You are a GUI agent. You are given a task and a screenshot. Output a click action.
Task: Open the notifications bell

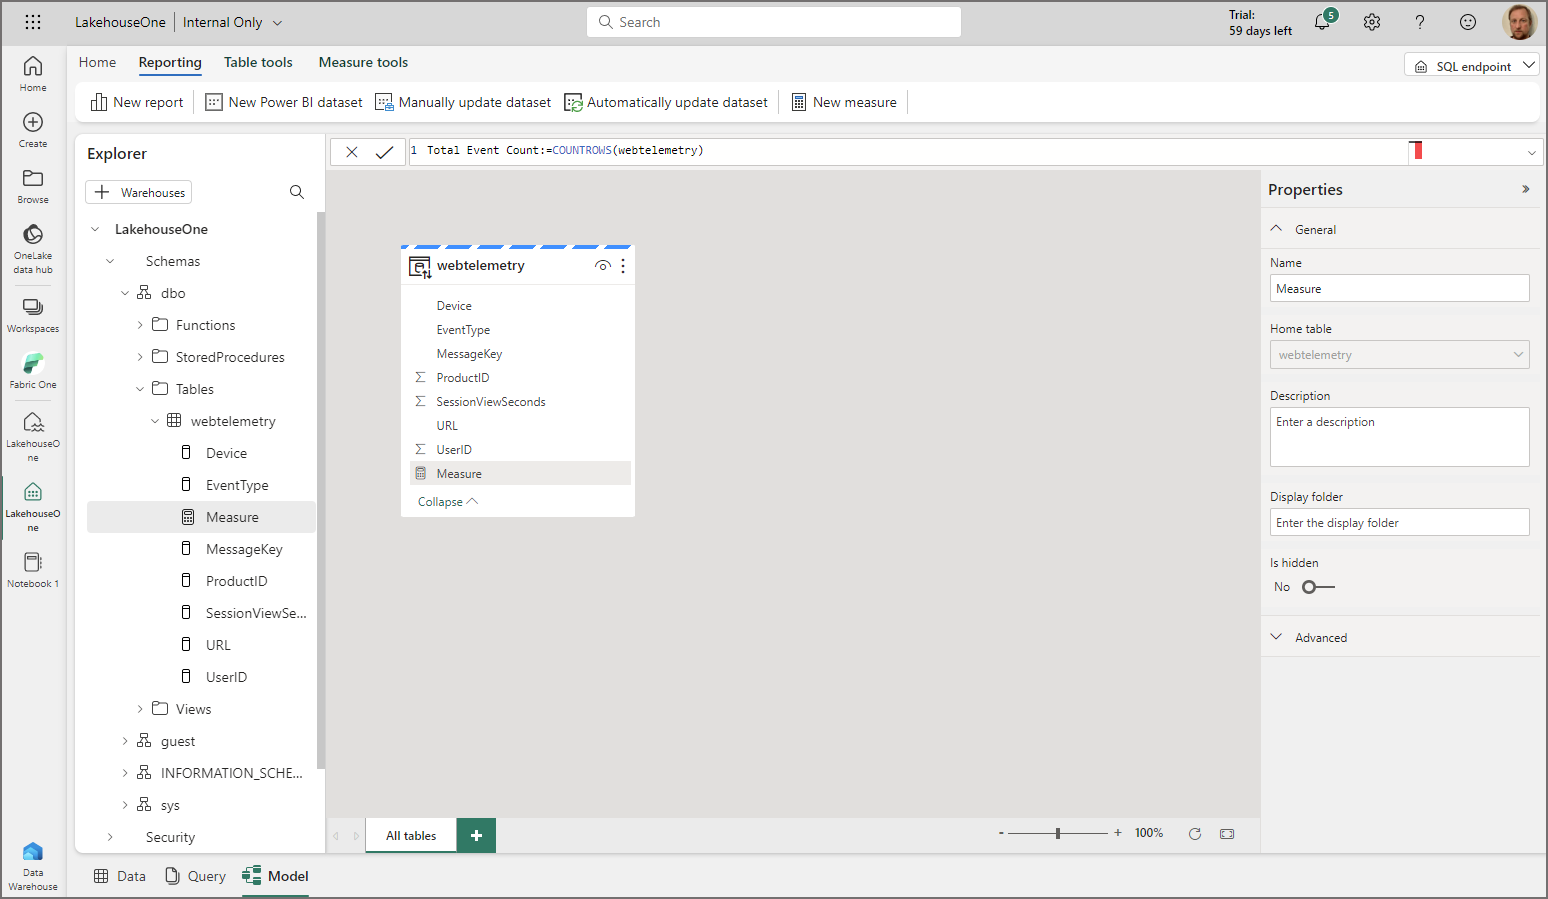coord(1322,21)
